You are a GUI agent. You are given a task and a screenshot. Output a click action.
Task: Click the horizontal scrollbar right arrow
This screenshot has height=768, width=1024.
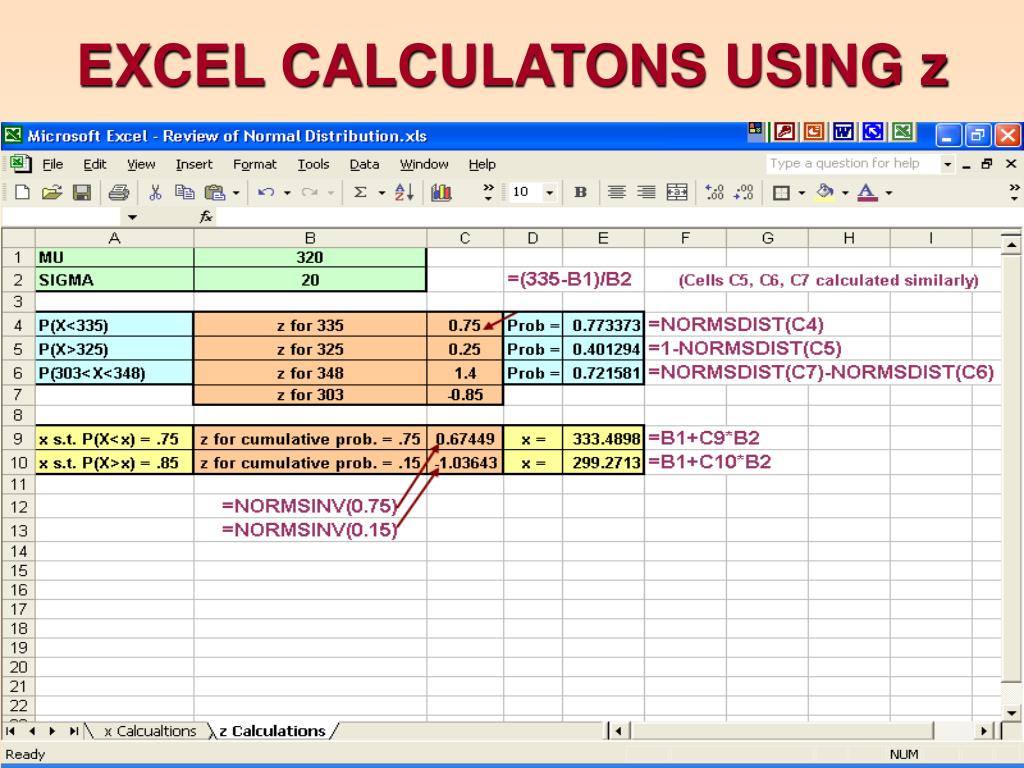(x=984, y=731)
